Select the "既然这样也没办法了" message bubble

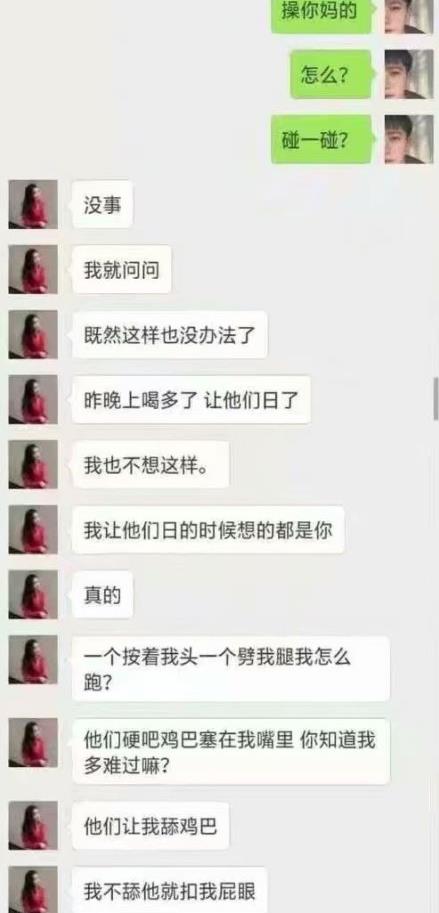point(169,334)
